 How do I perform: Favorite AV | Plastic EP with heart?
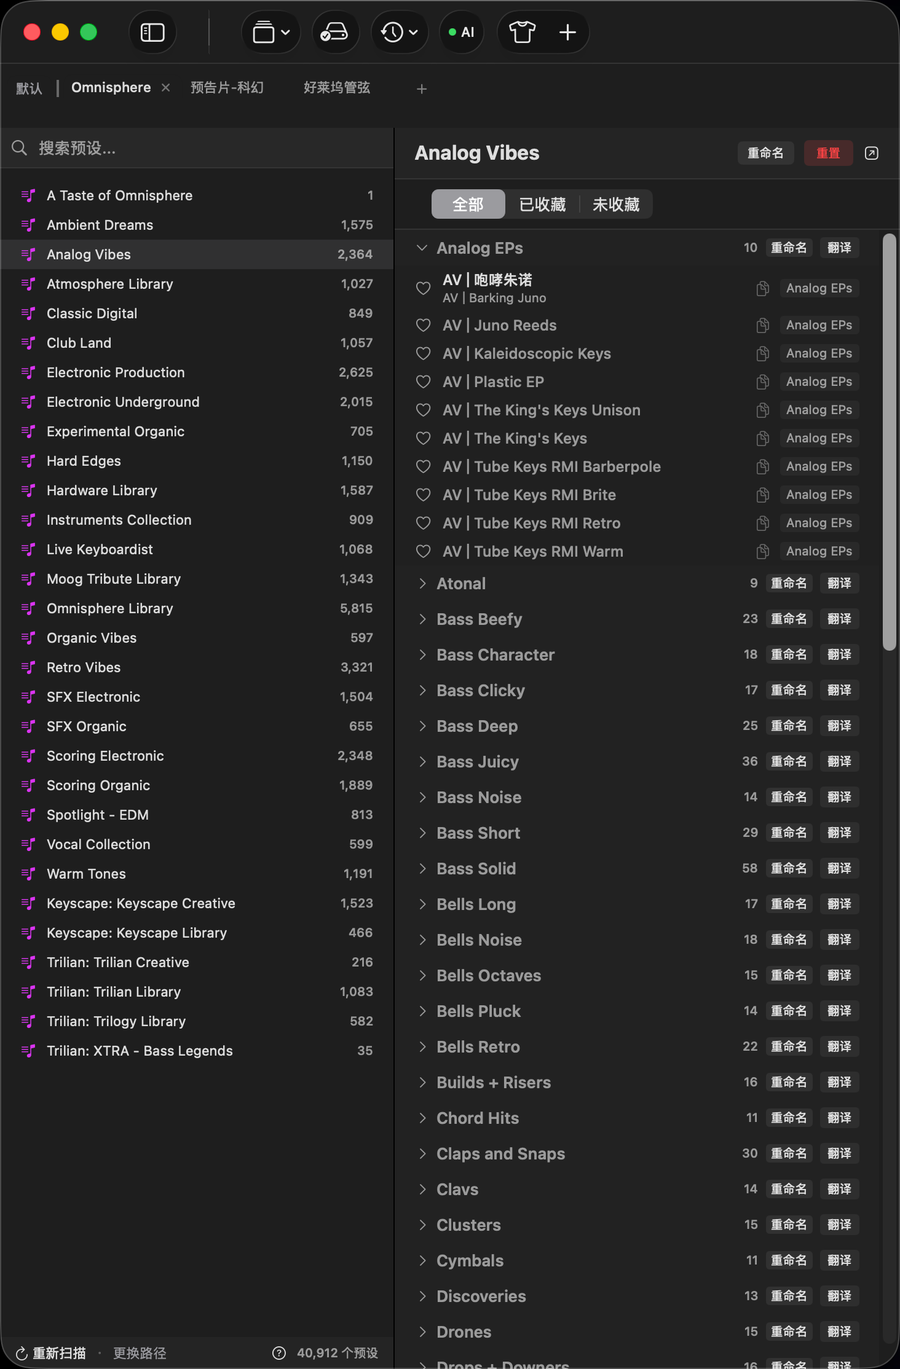click(x=423, y=382)
